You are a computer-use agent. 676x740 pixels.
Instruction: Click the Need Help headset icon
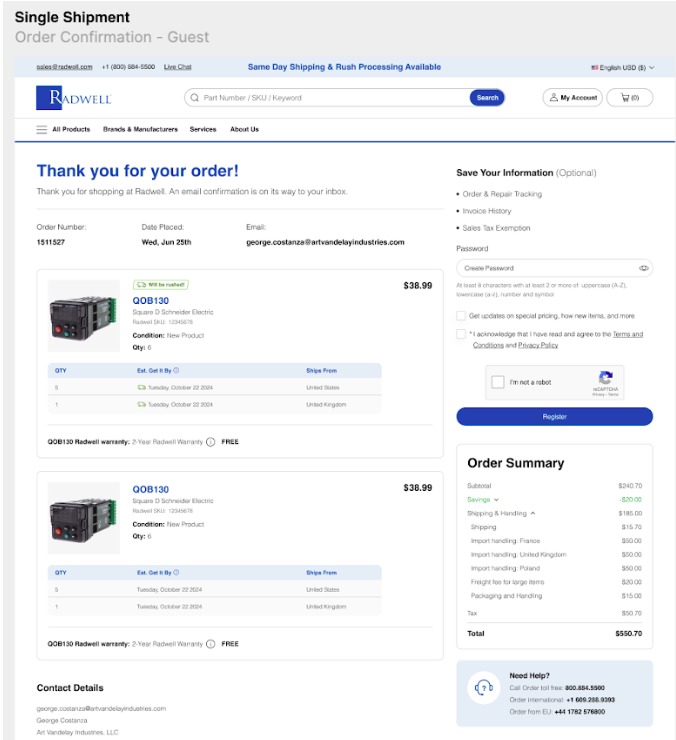click(483, 688)
